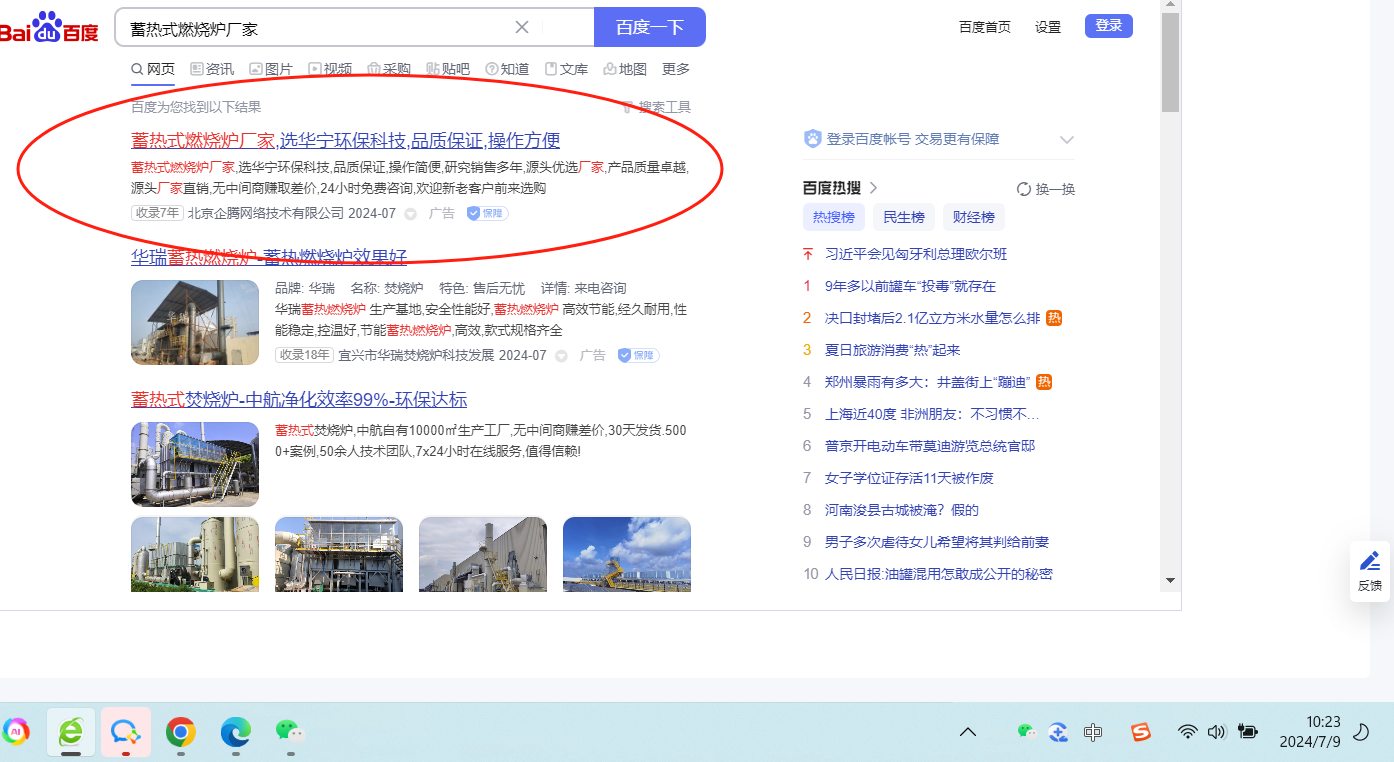
Task: Open the 华瑞蓄热燃烧炉 result link
Action: (x=268, y=257)
